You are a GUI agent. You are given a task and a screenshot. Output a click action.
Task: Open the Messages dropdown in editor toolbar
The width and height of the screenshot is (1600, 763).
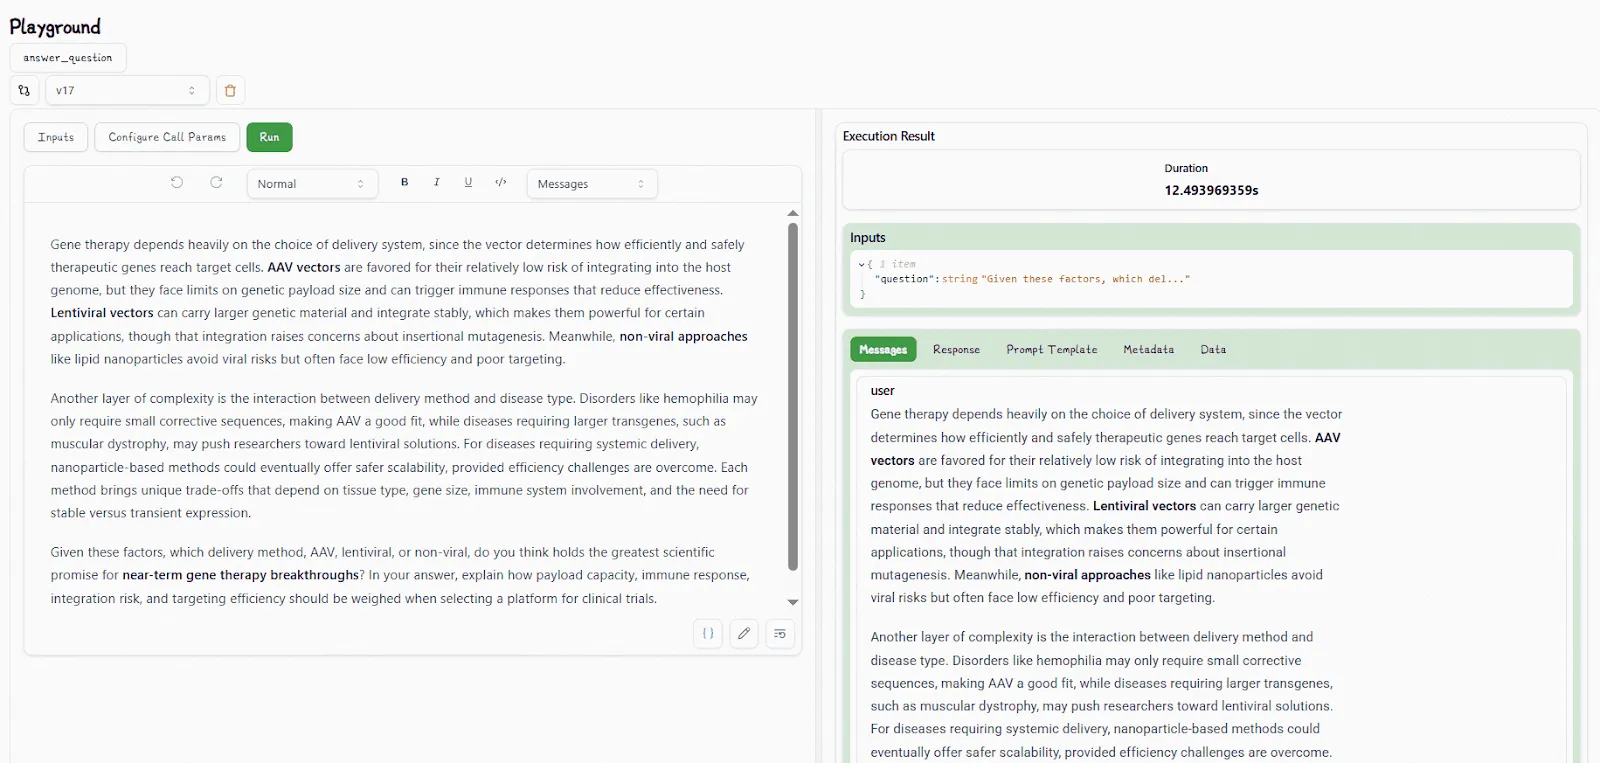pyautogui.click(x=591, y=184)
